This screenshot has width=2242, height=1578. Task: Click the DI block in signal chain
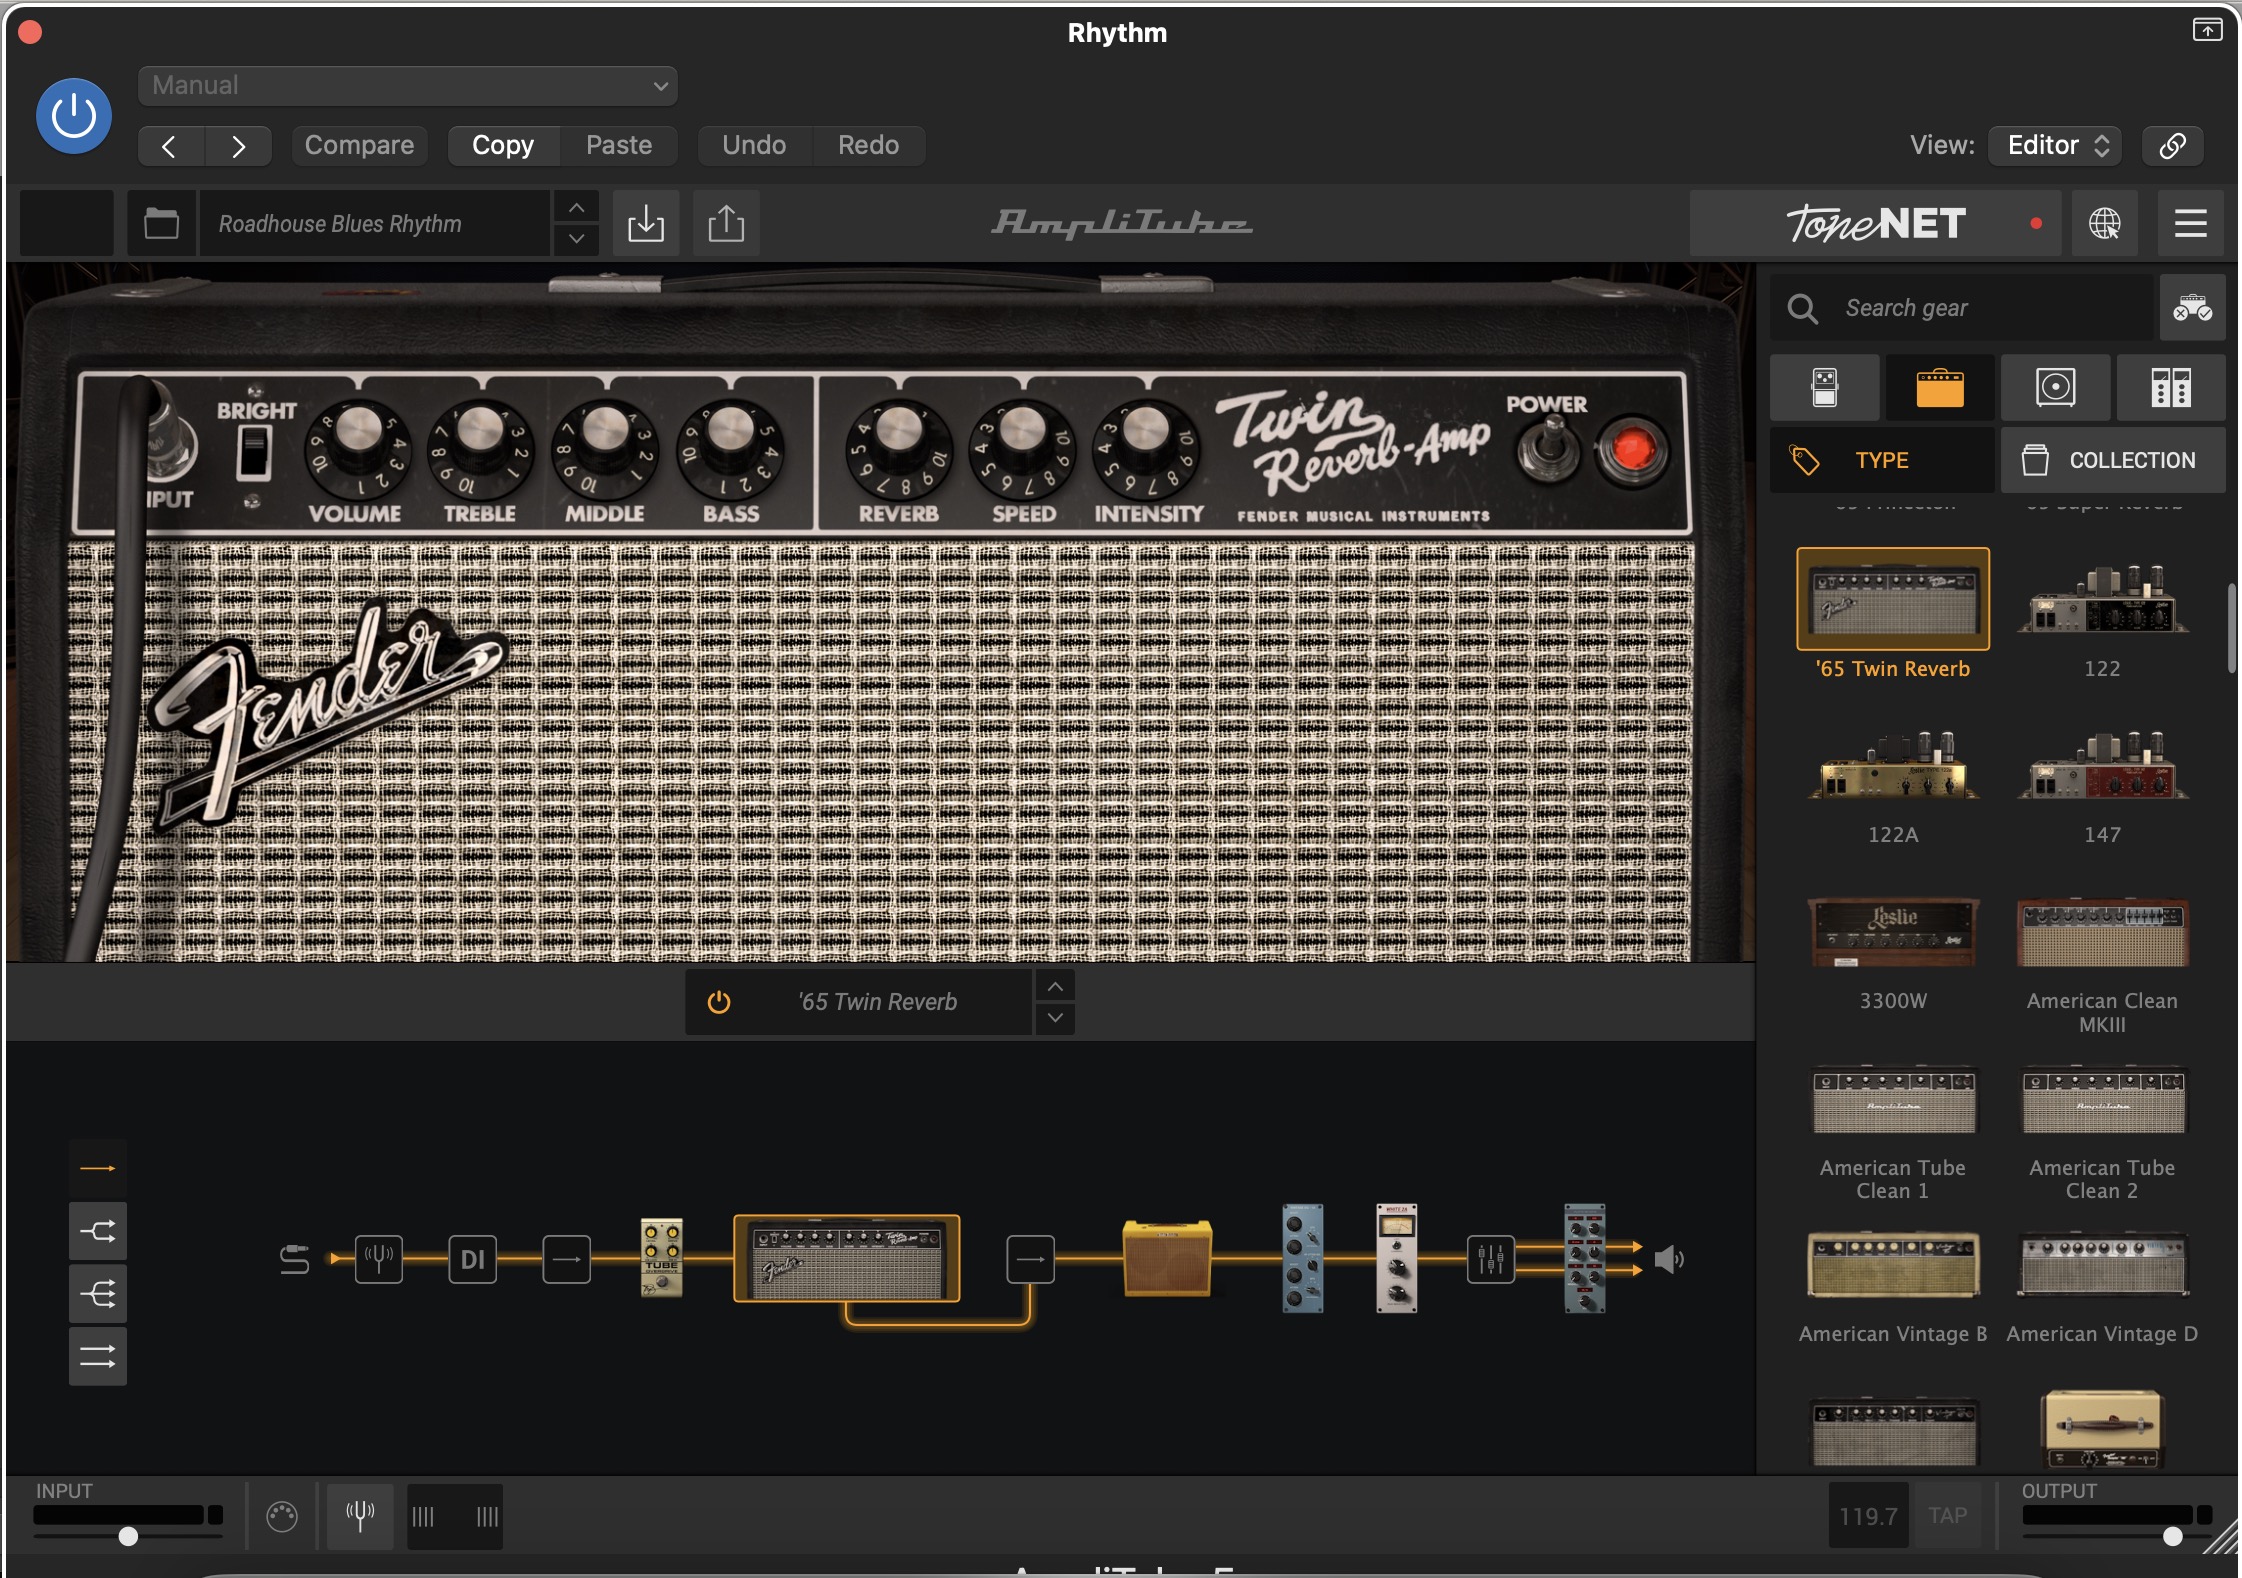pos(473,1259)
